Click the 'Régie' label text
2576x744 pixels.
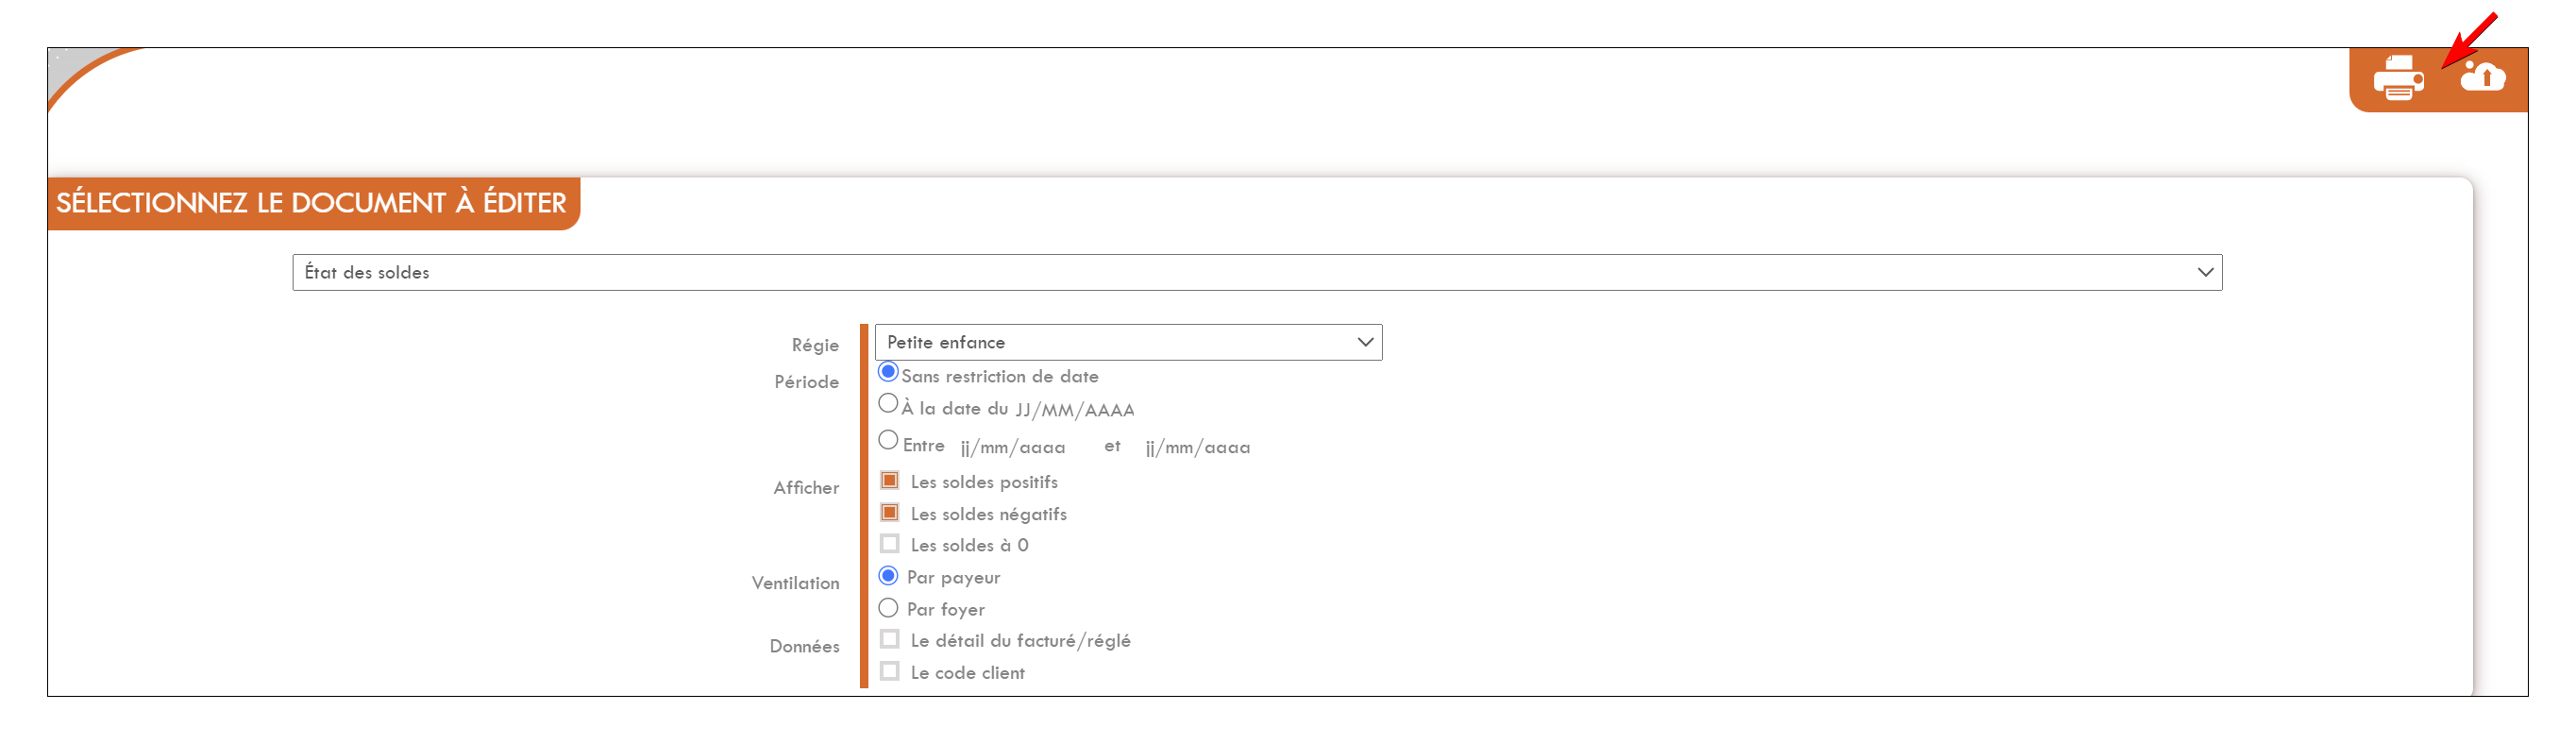(815, 345)
